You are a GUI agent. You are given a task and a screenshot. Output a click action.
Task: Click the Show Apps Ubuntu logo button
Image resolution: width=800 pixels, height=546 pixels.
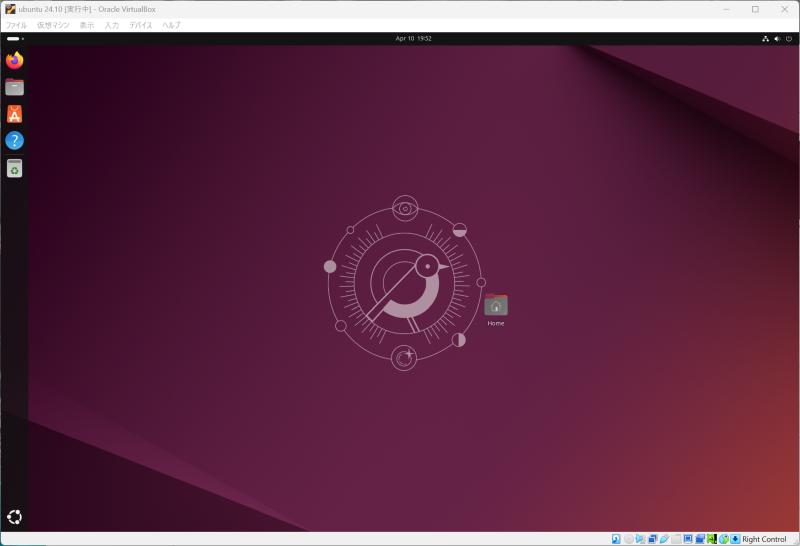[14, 517]
